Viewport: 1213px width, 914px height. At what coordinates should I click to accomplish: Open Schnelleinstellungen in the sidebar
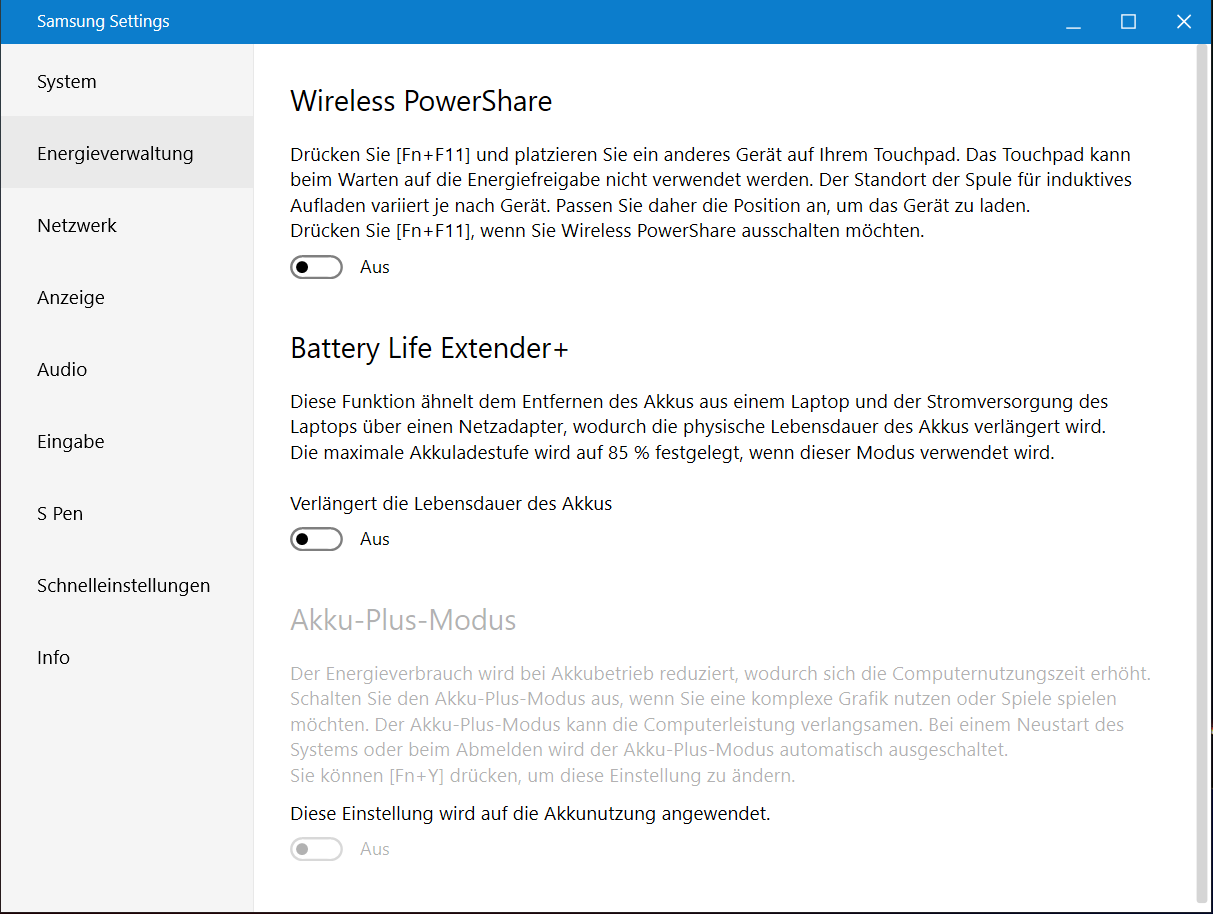point(127,586)
